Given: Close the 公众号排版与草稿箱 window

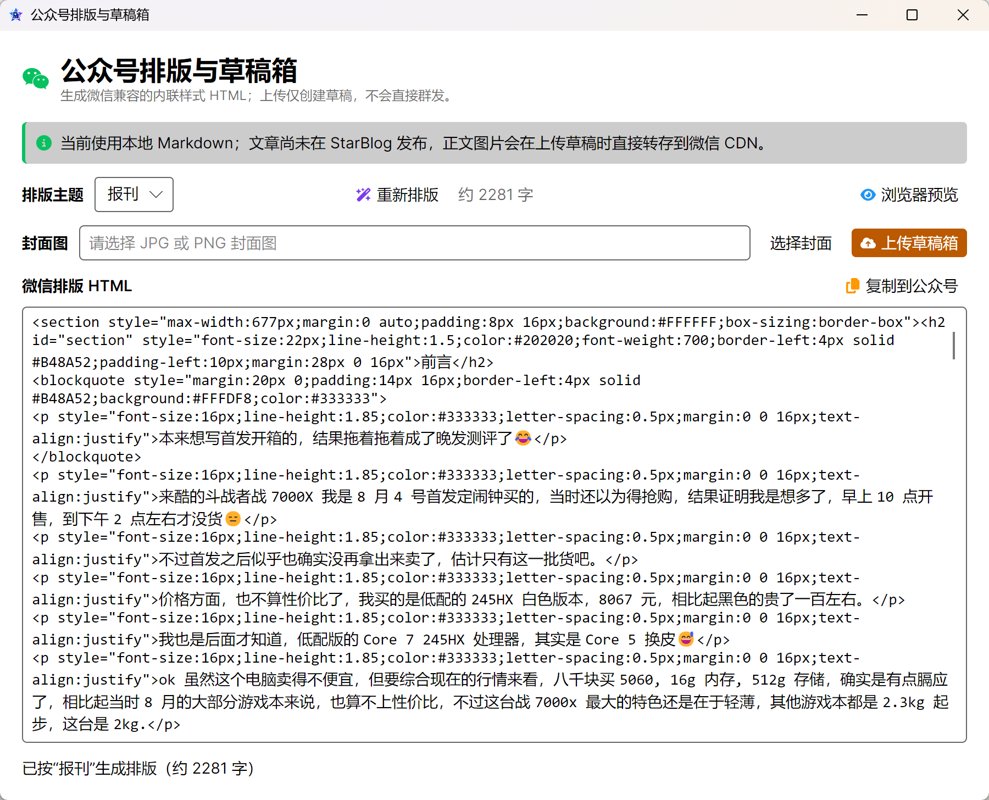Looking at the screenshot, I should [963, 15].
